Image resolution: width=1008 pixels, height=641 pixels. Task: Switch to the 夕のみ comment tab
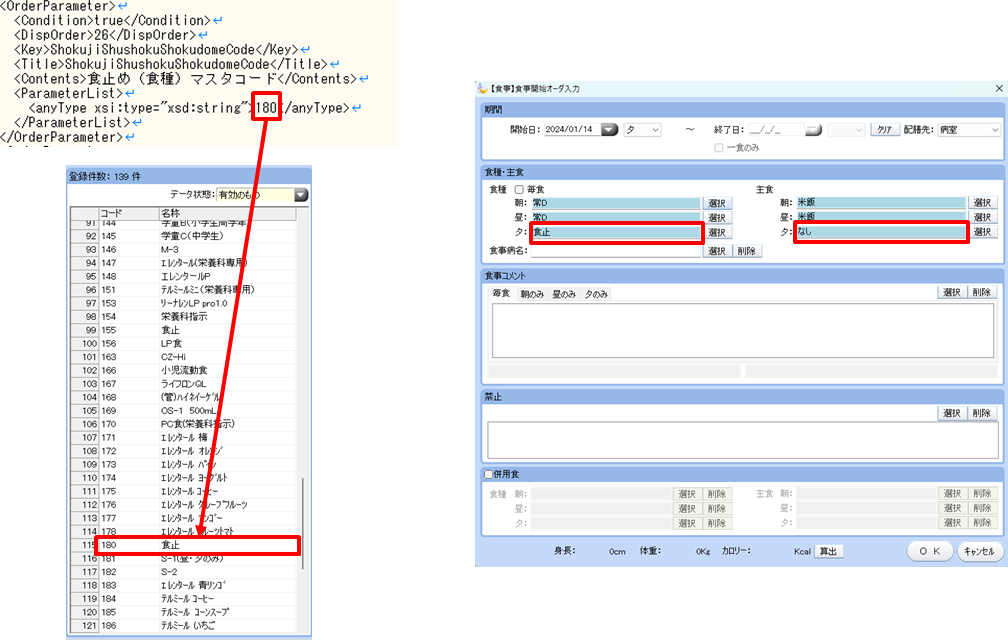[x=596, y=294]
